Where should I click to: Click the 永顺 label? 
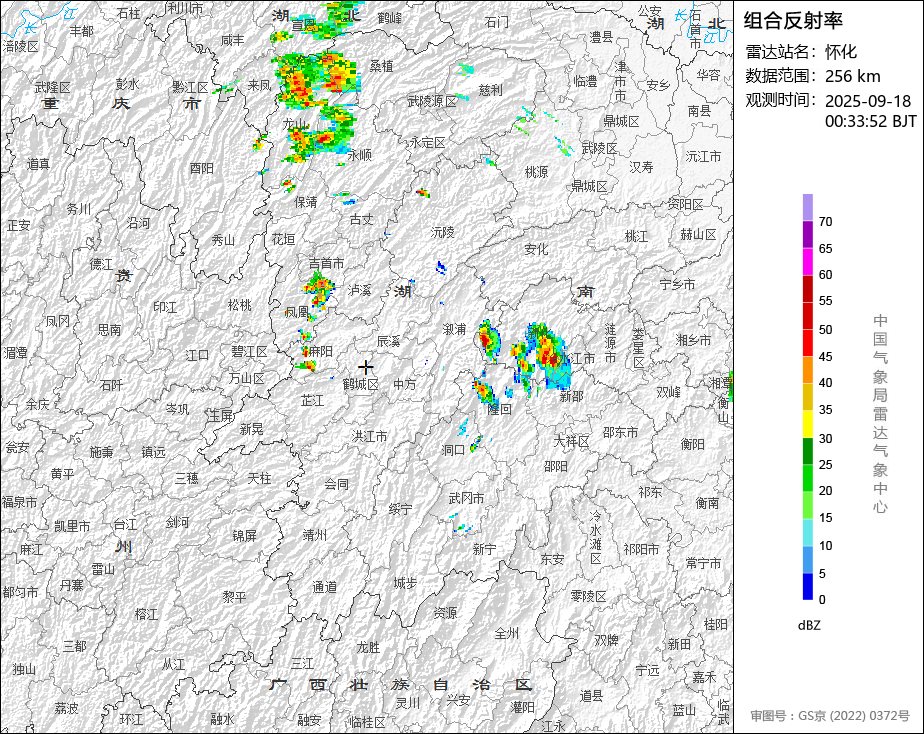pyautogui.click(x=359, y=156)
